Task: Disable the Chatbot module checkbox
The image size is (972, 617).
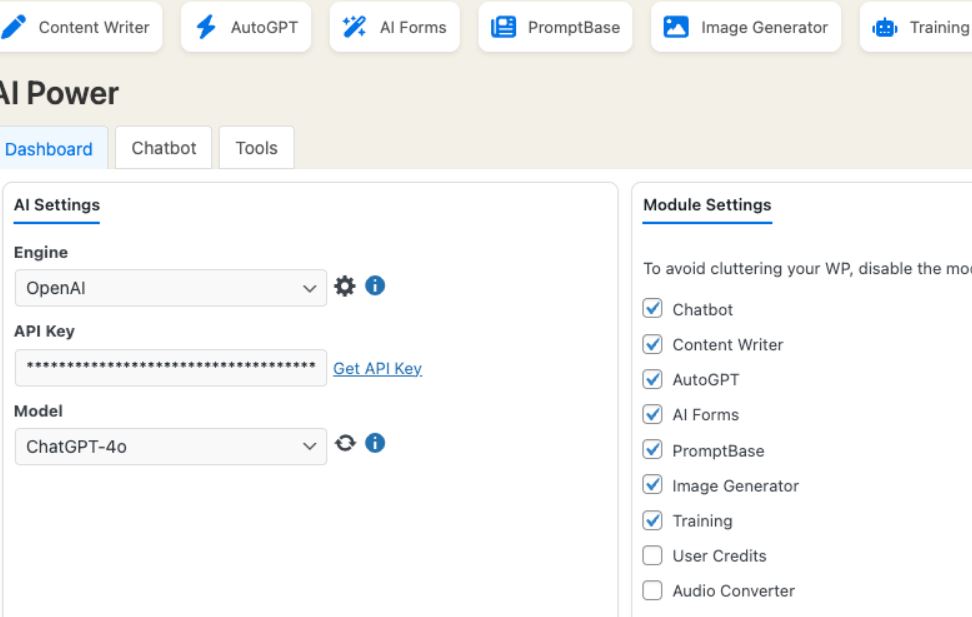Action: pyautogui.click(x=652, y=309)
